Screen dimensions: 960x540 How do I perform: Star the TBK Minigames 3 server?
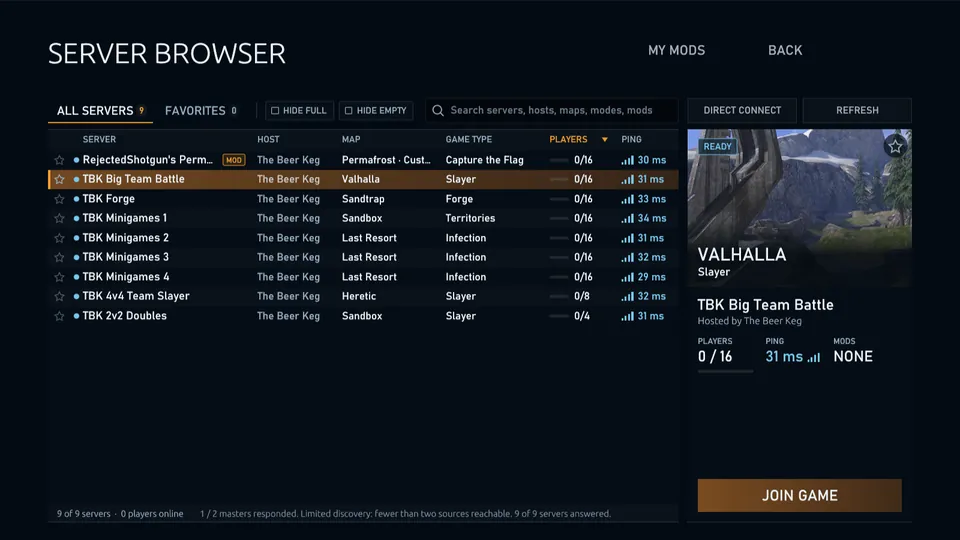click(x=59, y=258)
